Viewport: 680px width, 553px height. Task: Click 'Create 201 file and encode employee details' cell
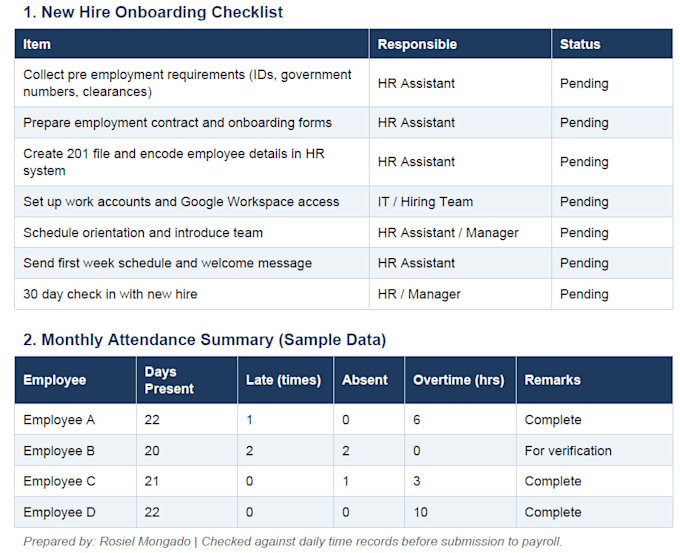pyautogui.click(x=192, y=162)
